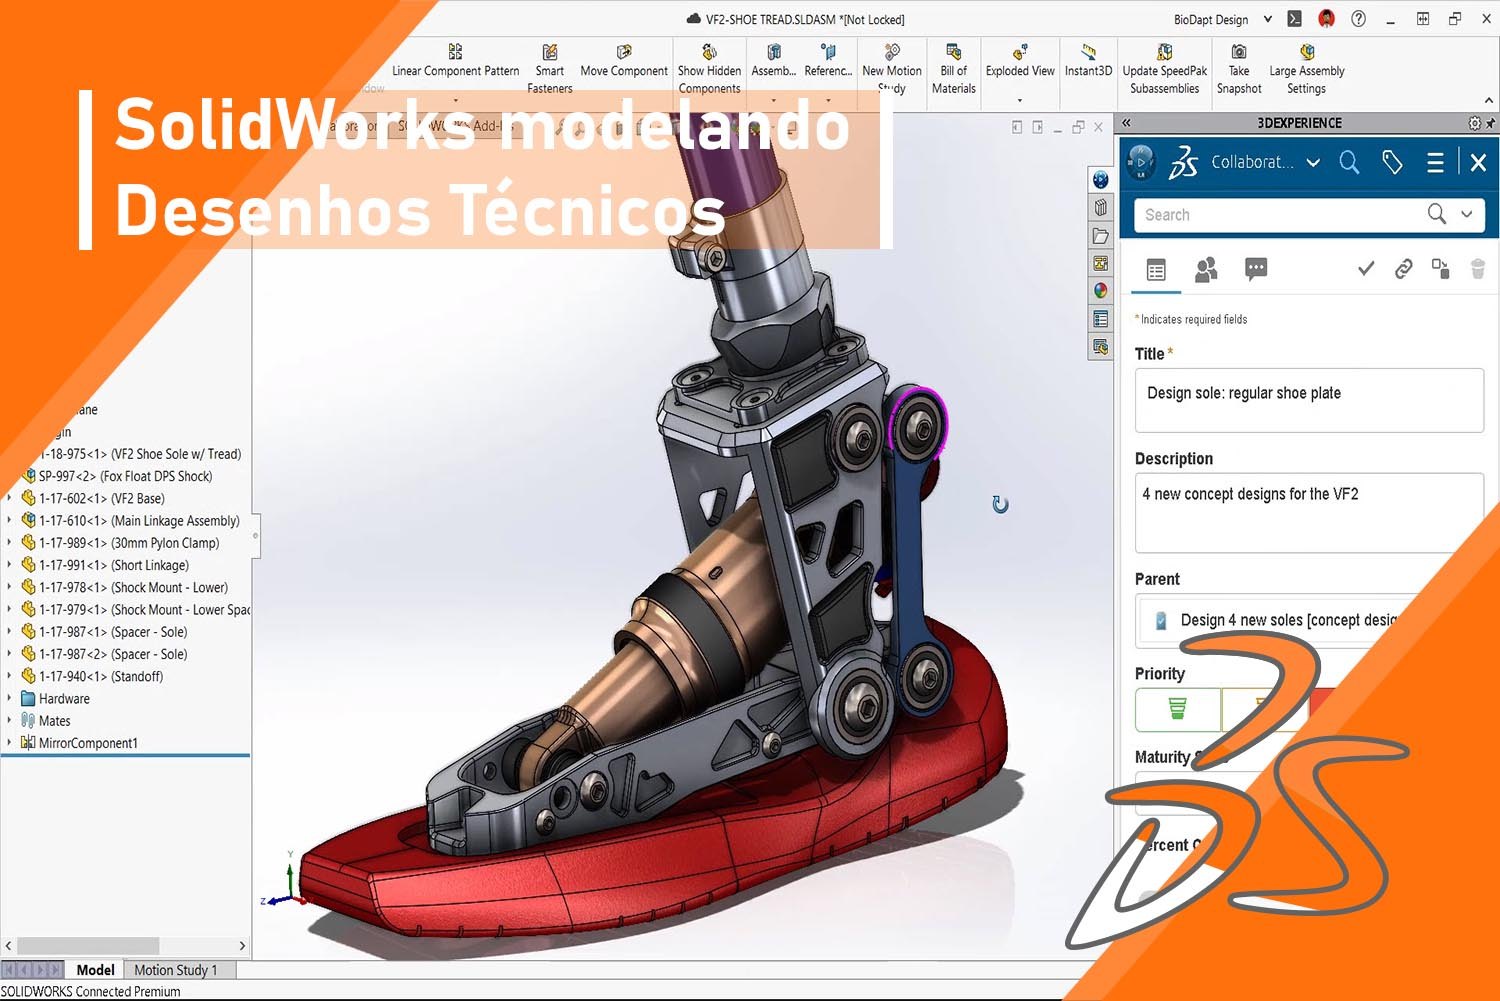Open dropdown arrow under Reference Geometry
This screenshot has height=1001, width=1500.
(x=828, y=100)
